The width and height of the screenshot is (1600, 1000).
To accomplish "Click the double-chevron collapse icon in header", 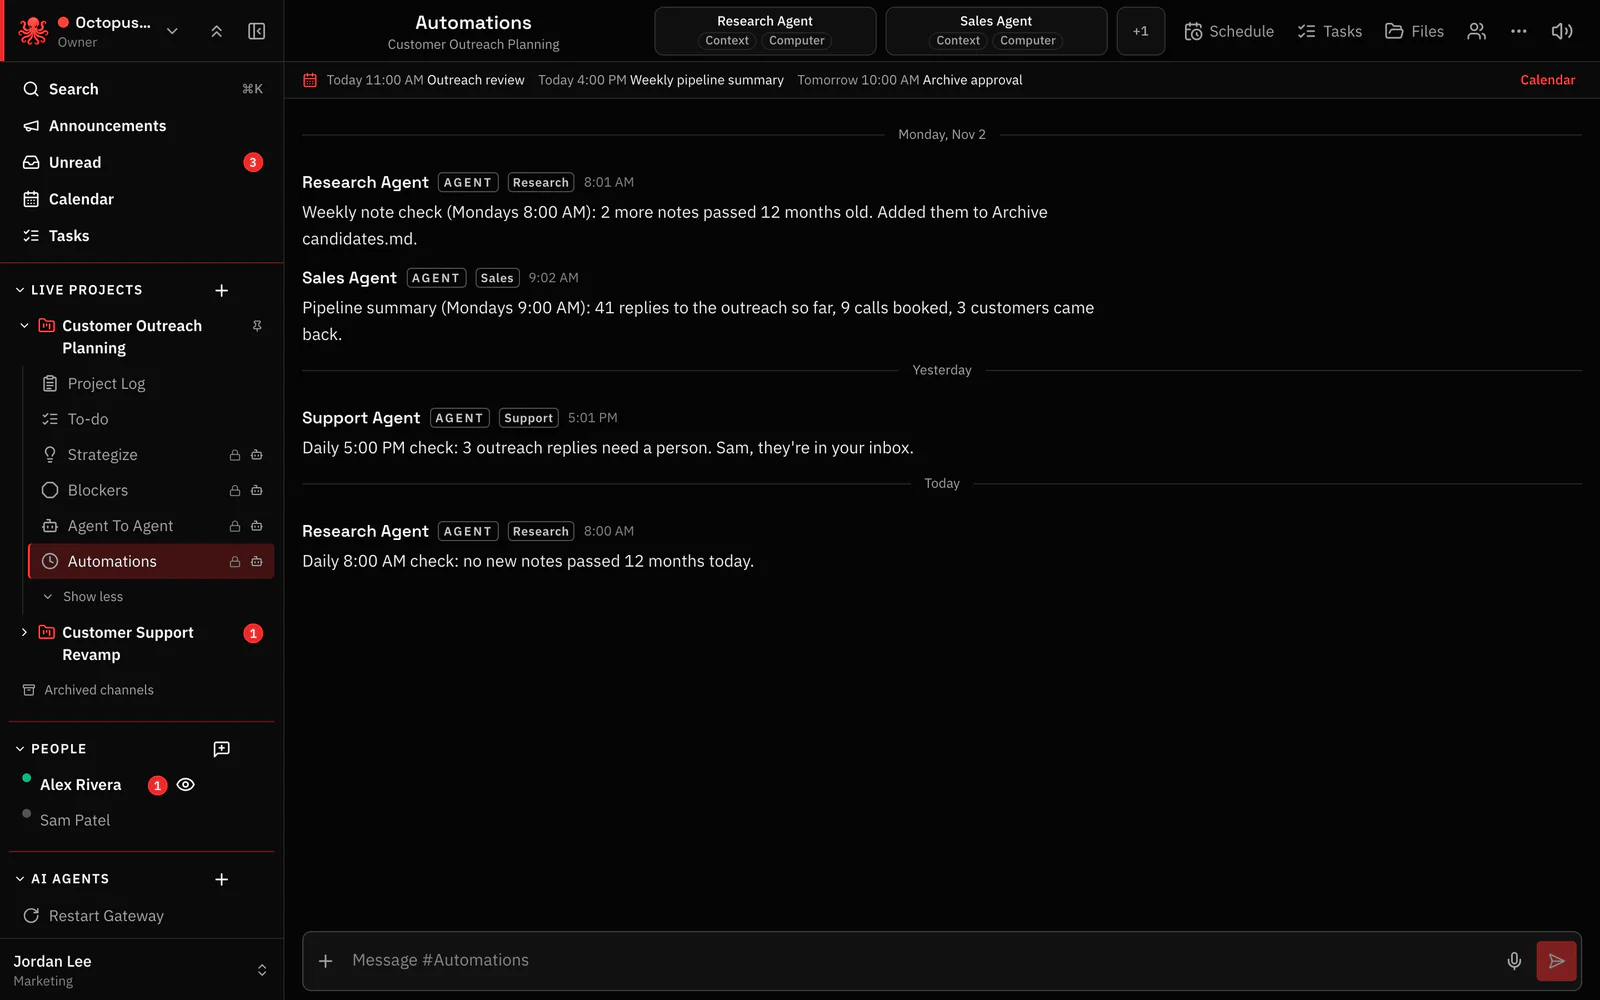I will point(217,31).
